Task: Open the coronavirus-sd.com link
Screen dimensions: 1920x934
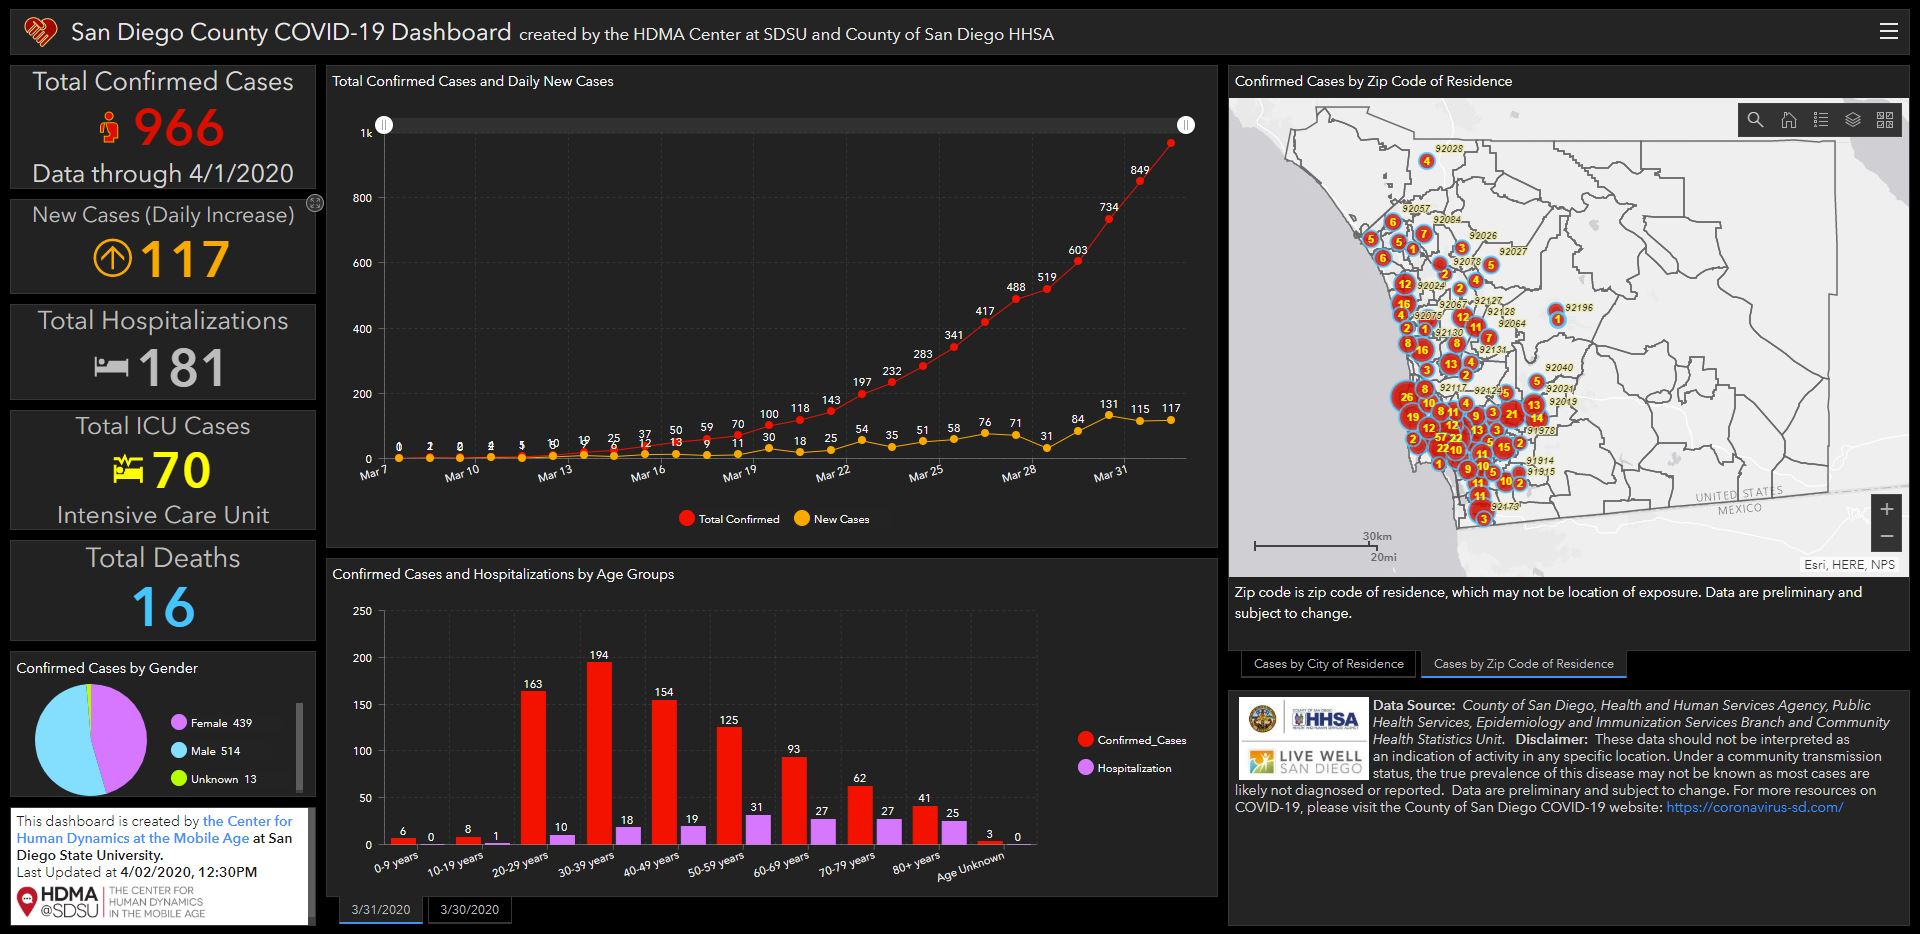Action: point(1754,807)
